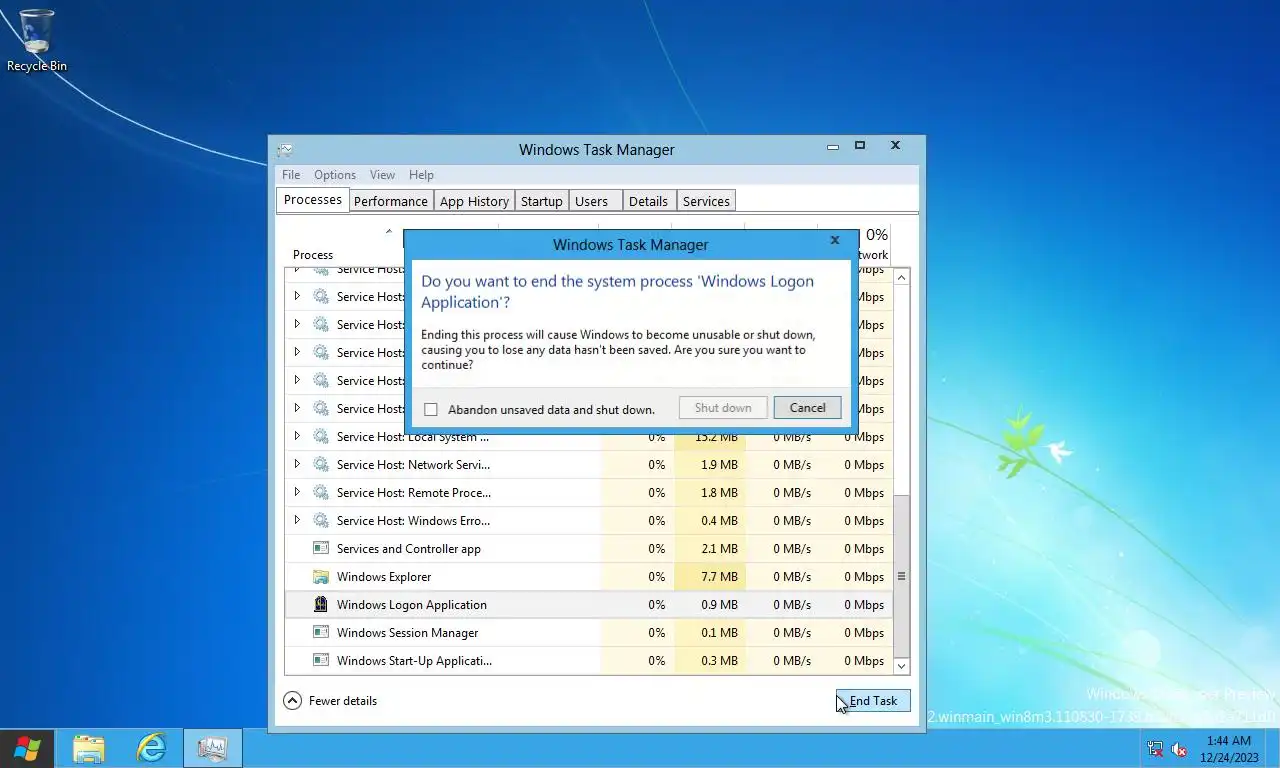Click End Task button
The image size is (1280, 768).
[873, 701]
